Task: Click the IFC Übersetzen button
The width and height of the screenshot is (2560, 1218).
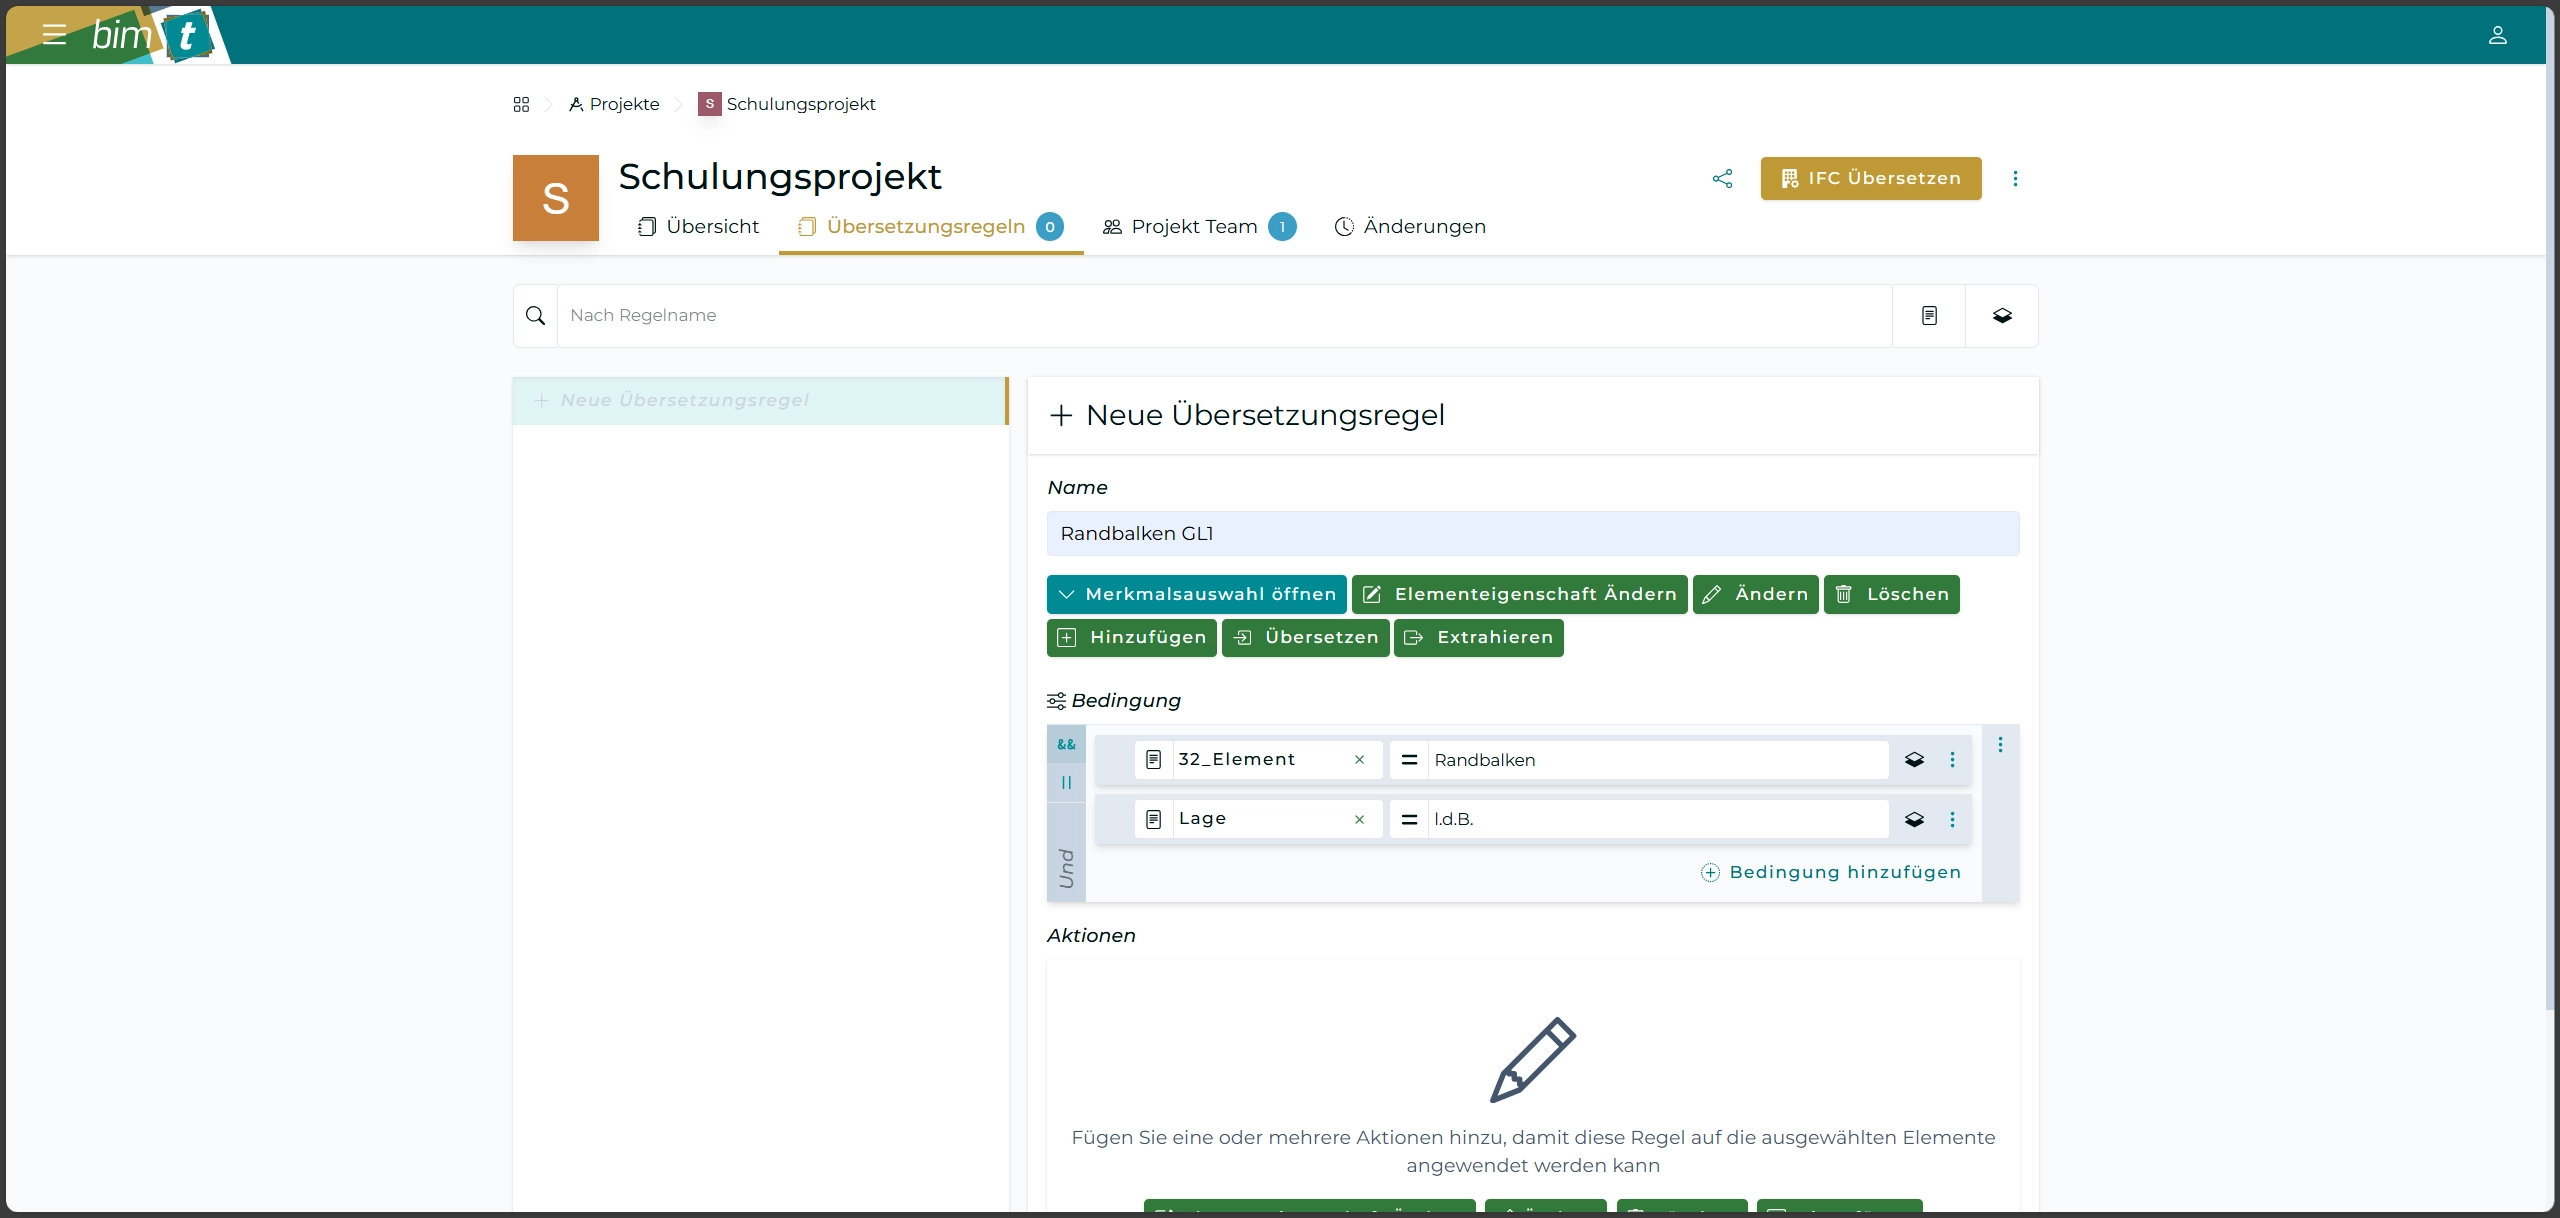Action: [1870, 179]
